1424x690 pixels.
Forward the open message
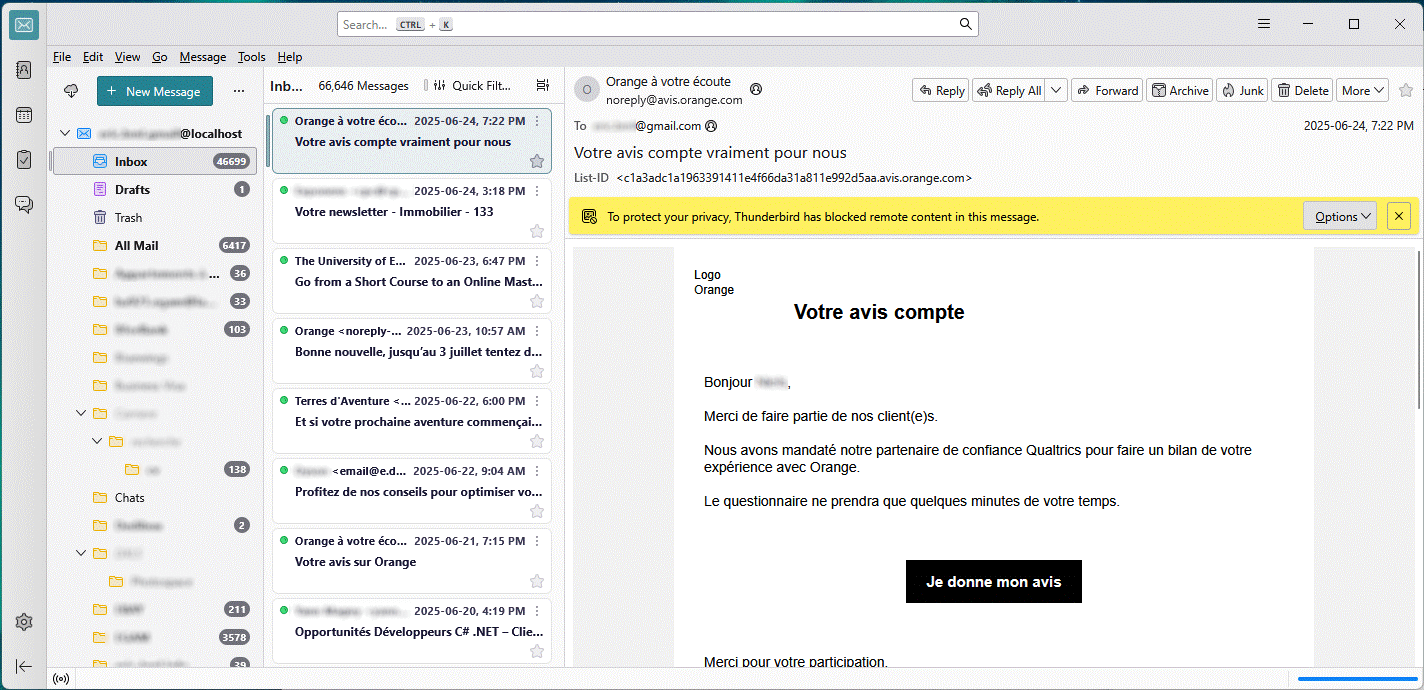click(1107, 90)
